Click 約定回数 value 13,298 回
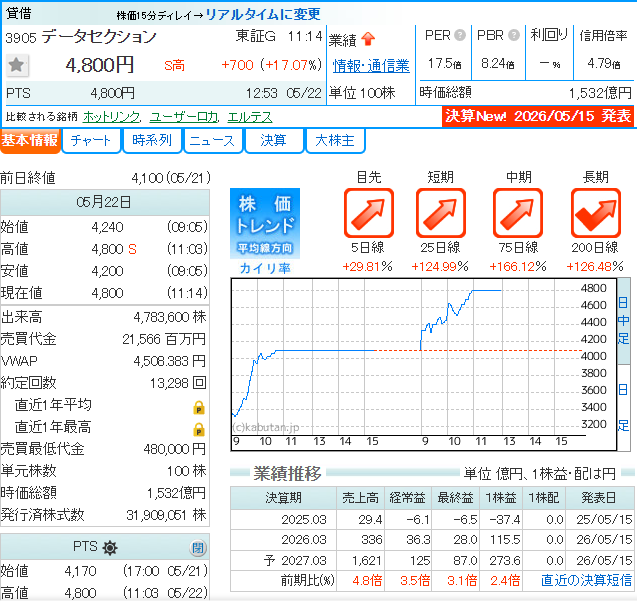 pyautogui.click(x=178, y=383)
